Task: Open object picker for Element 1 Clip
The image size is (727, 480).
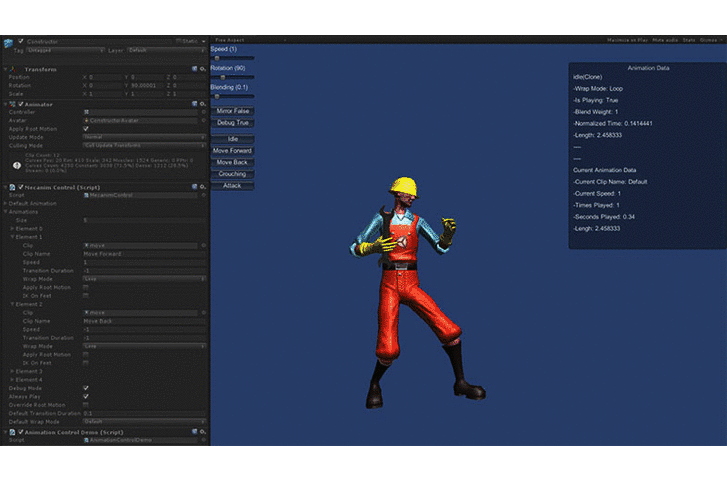Action: click(203, 245)
